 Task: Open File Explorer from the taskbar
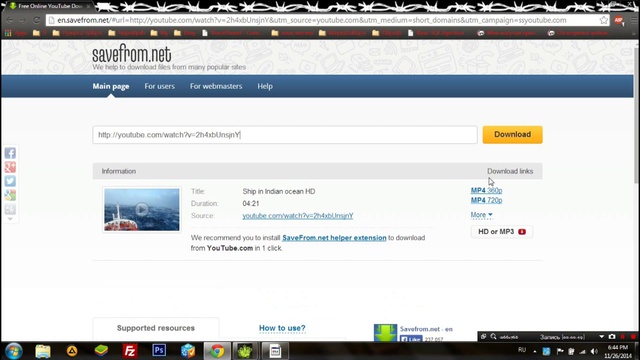(43, 351)
